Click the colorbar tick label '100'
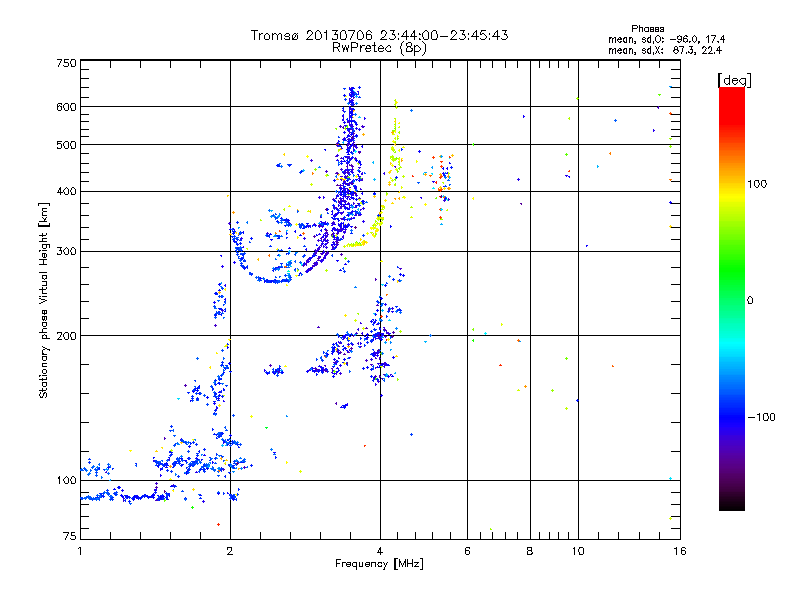Image resolution: width=800 pixels, height=600 pixels. tap(757, 184)
